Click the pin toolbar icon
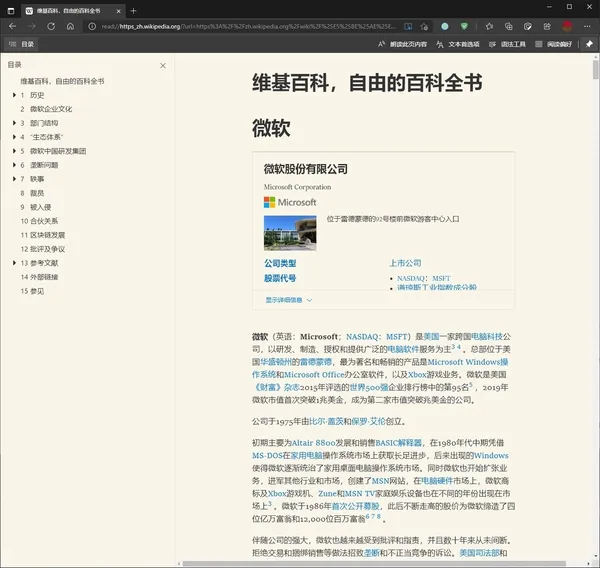The height and width of the screenshot is (568, 600). point(589,45)
